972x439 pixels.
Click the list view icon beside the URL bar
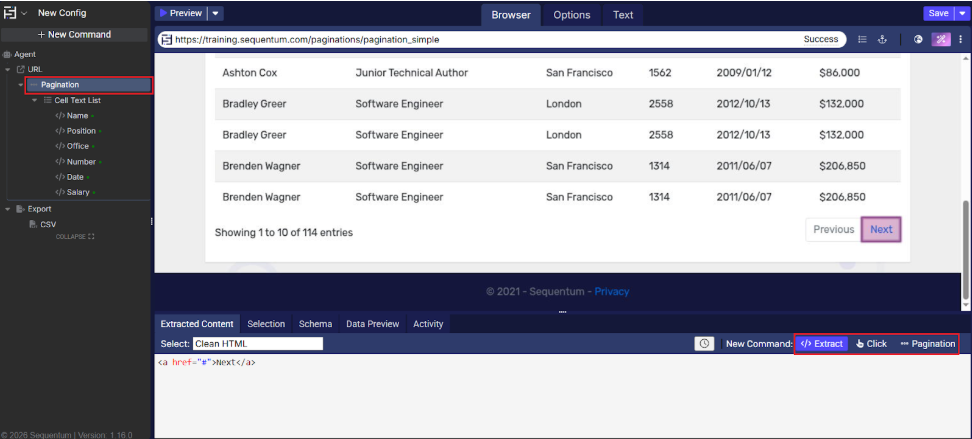pyautogui.click(x=862, y=40)
